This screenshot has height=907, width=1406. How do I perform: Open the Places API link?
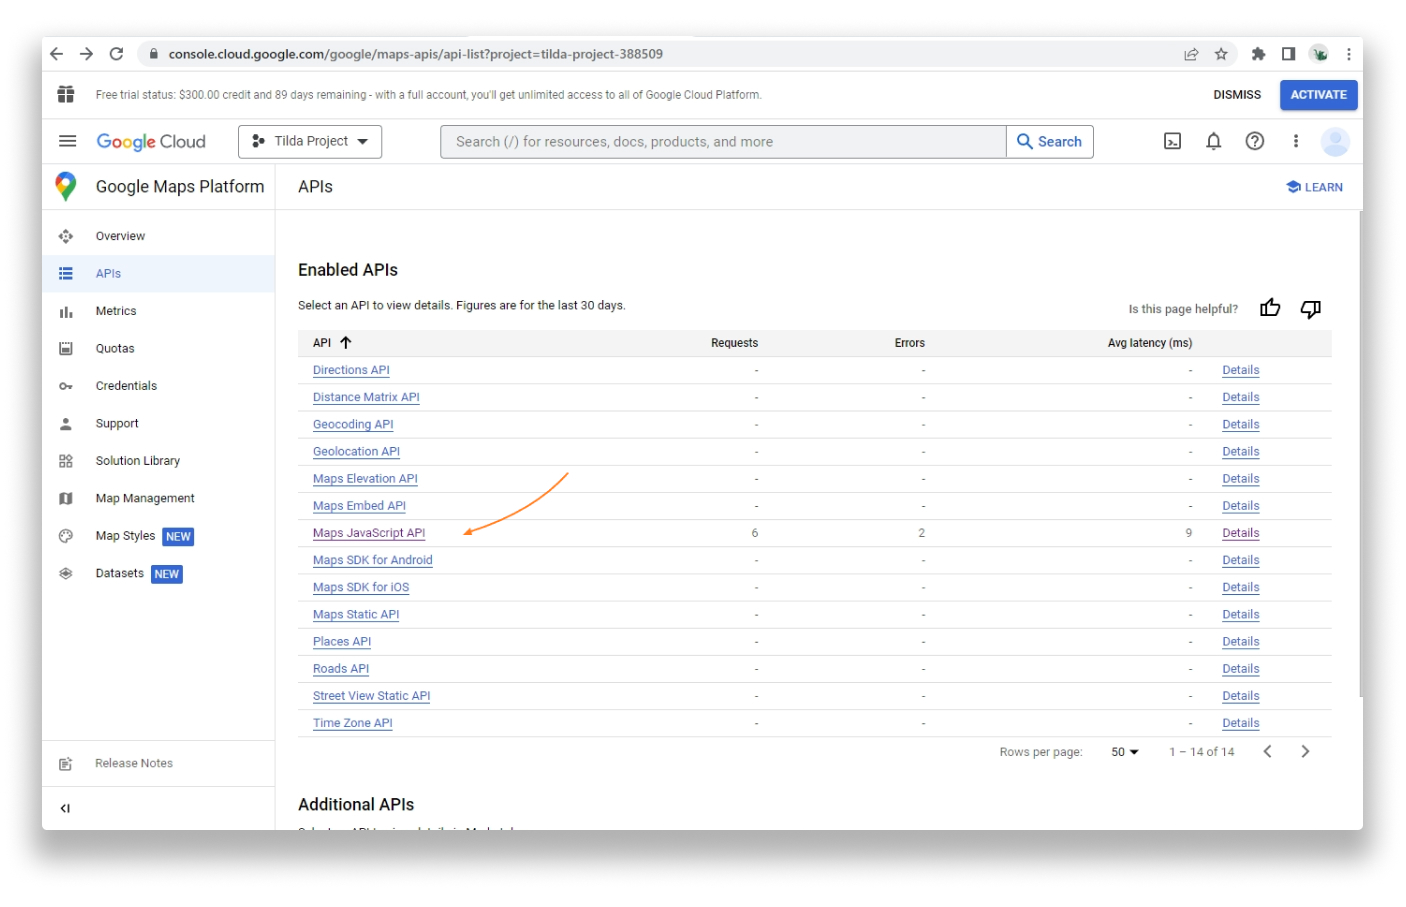click(342, 642)
